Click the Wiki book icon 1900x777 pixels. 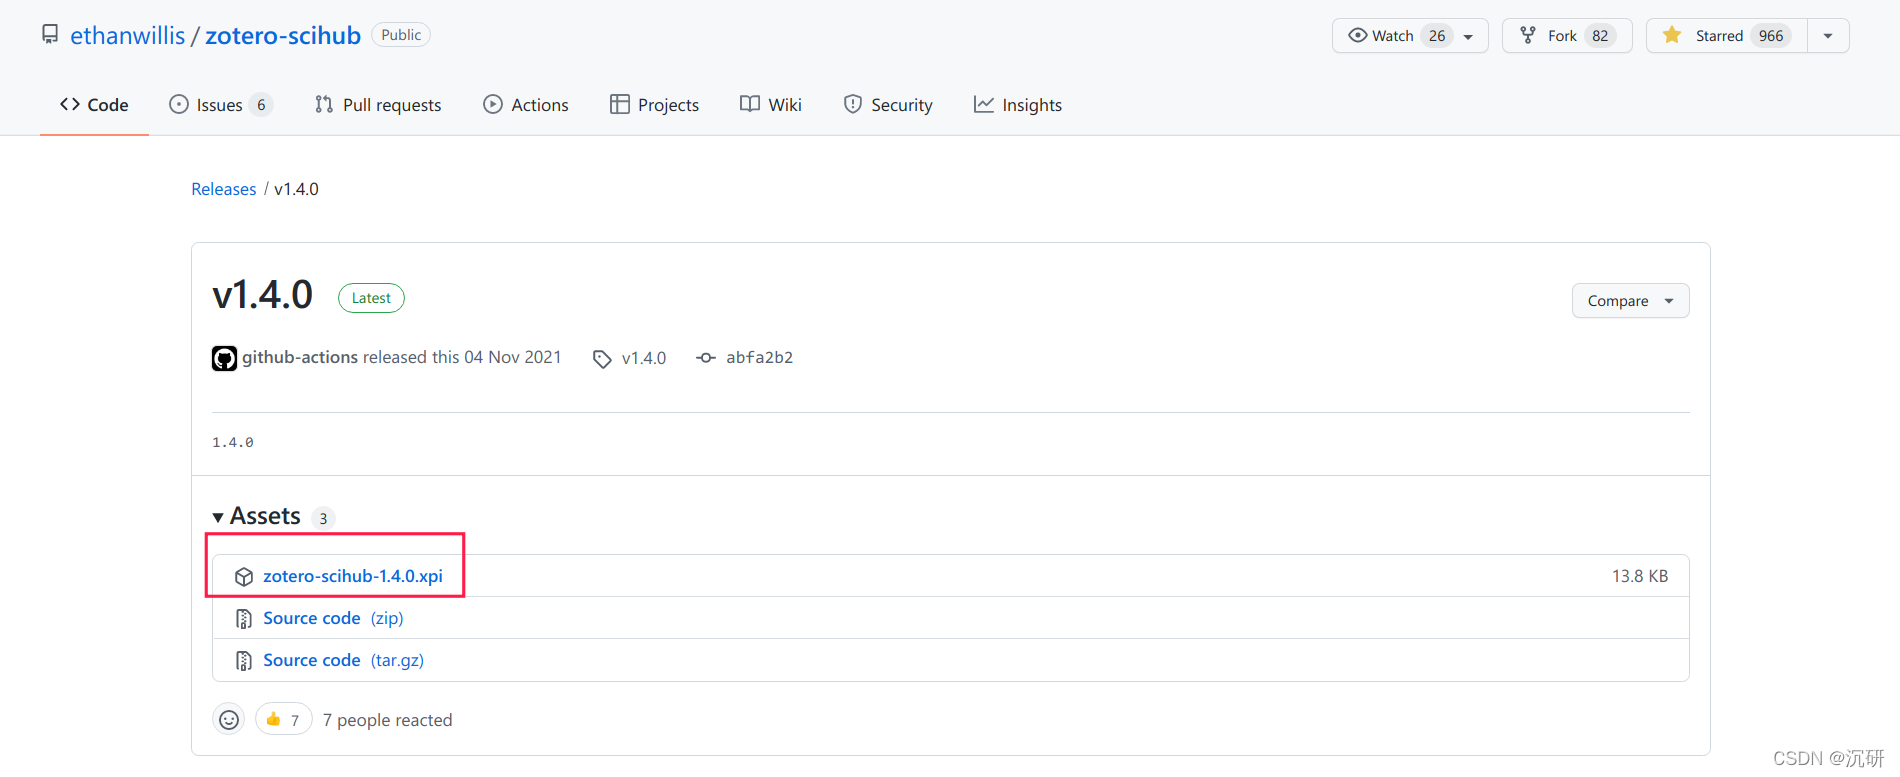point(750,104)
